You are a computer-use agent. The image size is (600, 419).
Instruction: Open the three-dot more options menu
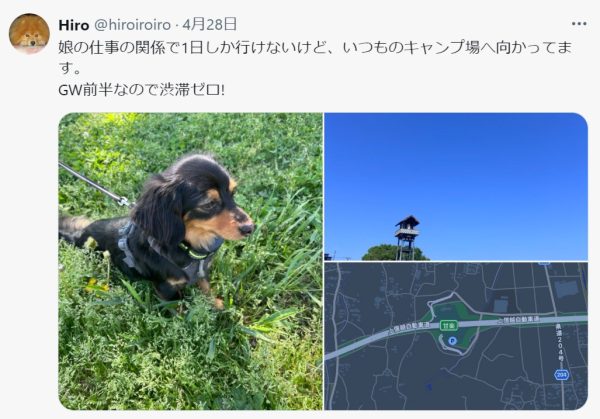pyautogui.click(x=579, y=24)
